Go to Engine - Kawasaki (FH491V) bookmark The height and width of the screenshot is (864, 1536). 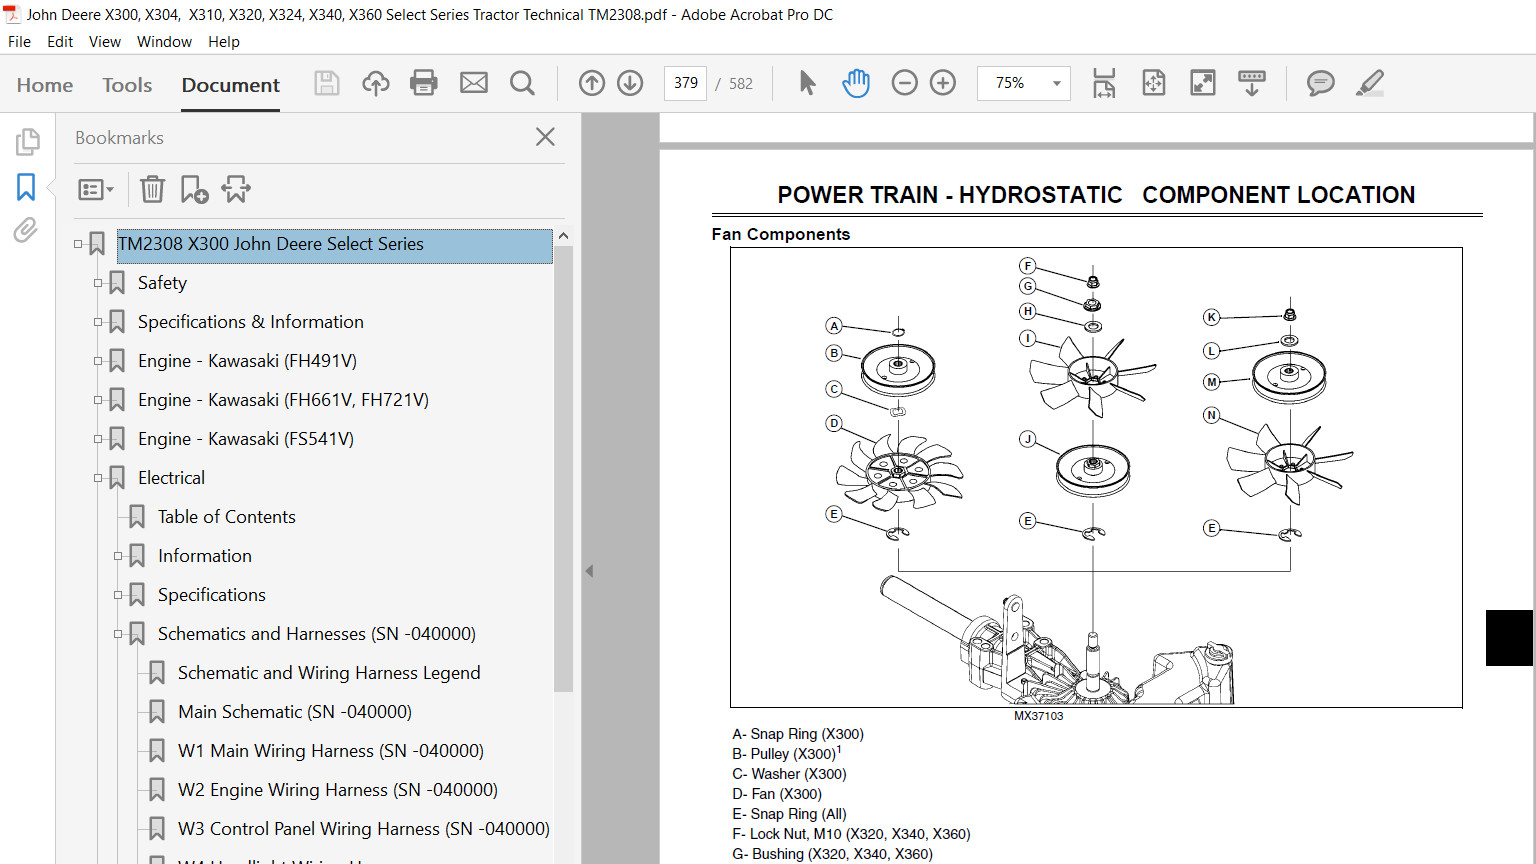point(247,361)
